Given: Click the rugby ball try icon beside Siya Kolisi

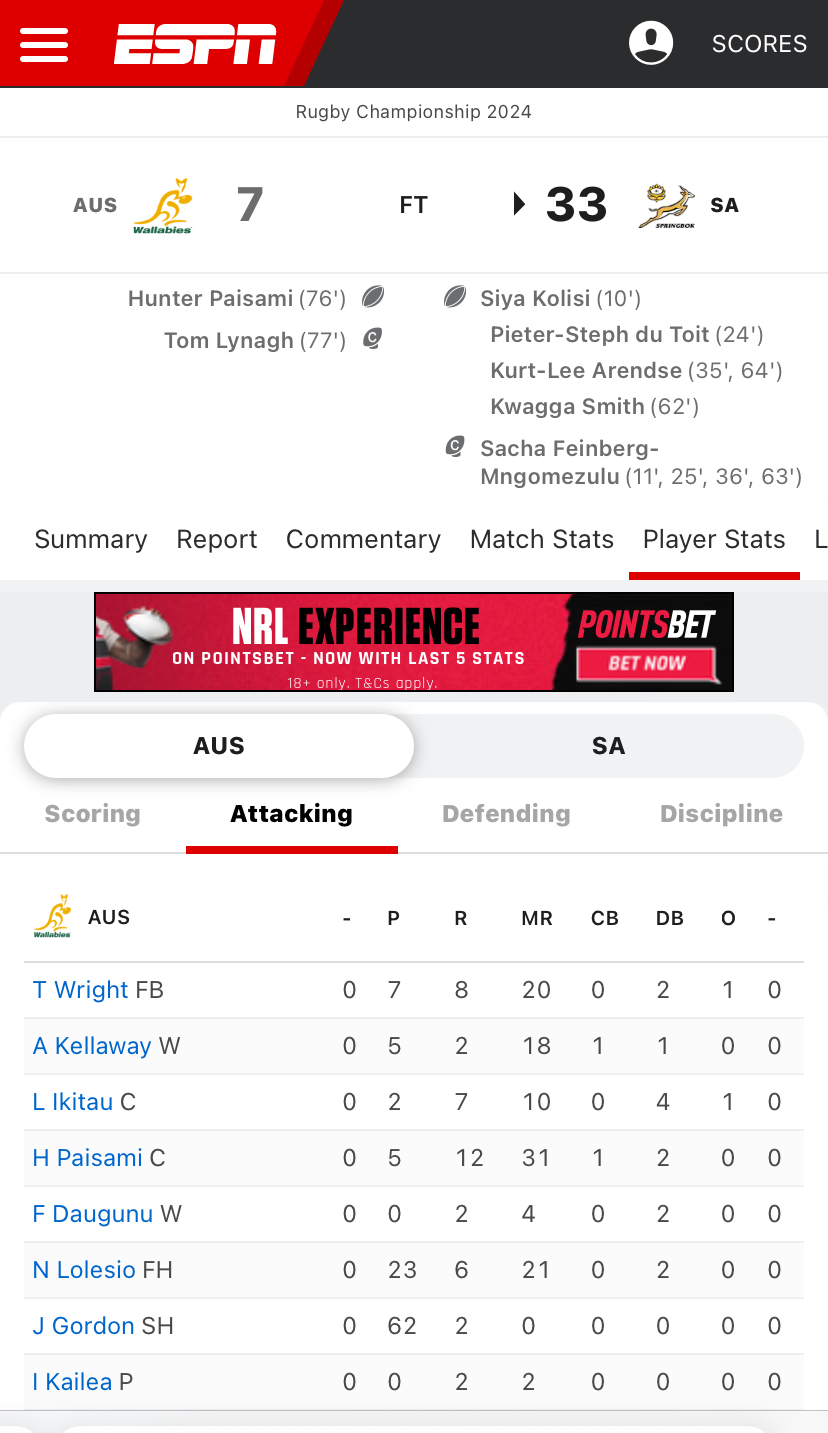Looking at the screenshot, I should (455, 297).
